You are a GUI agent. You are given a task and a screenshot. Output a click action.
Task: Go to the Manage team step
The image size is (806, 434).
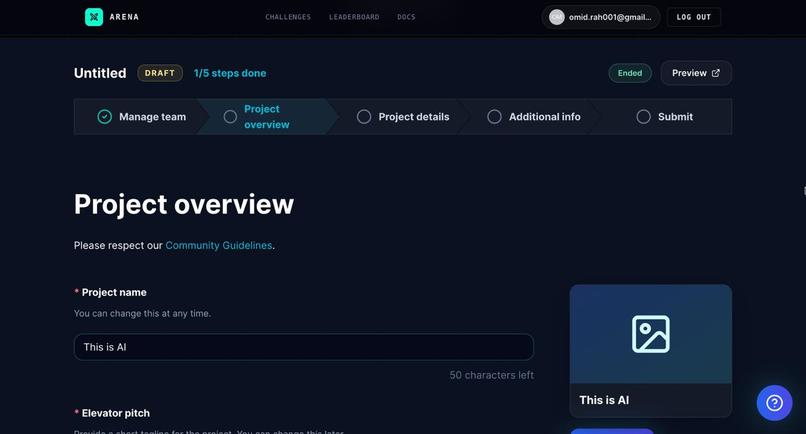(x=142, y=117)
